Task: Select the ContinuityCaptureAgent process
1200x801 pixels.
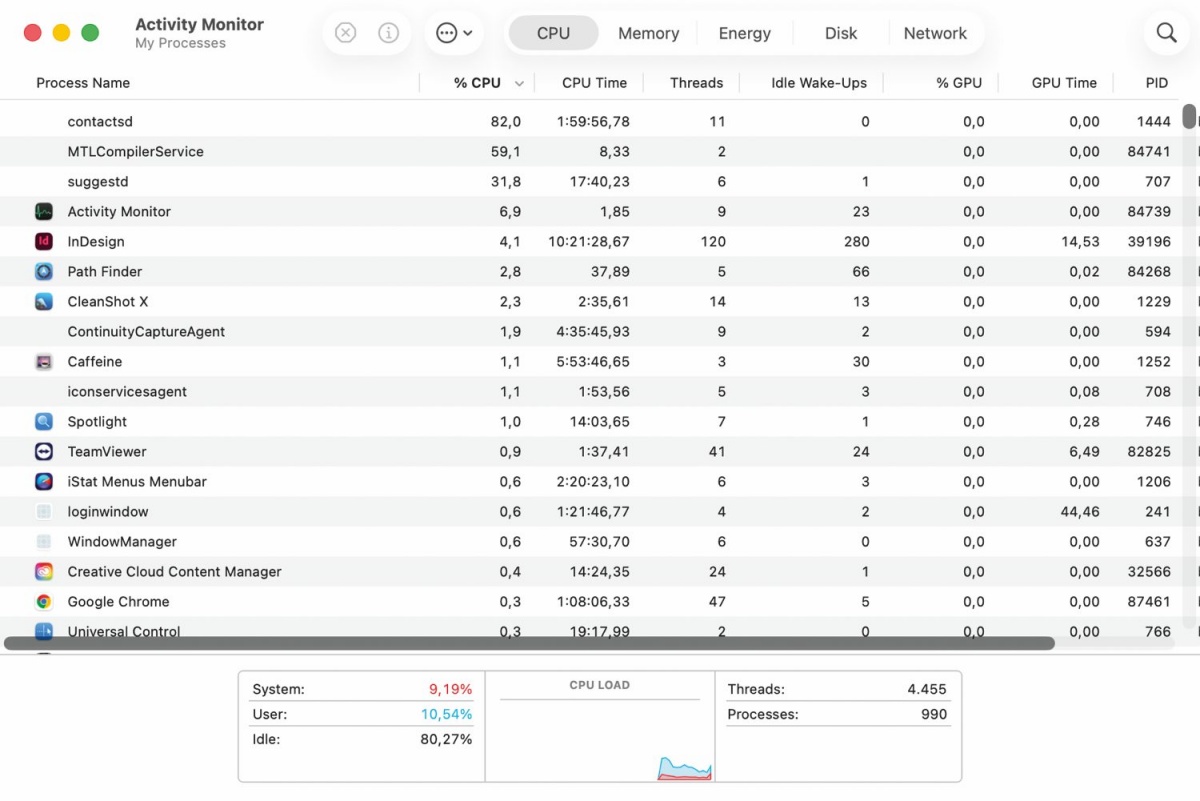Action: tap(146, 331)
